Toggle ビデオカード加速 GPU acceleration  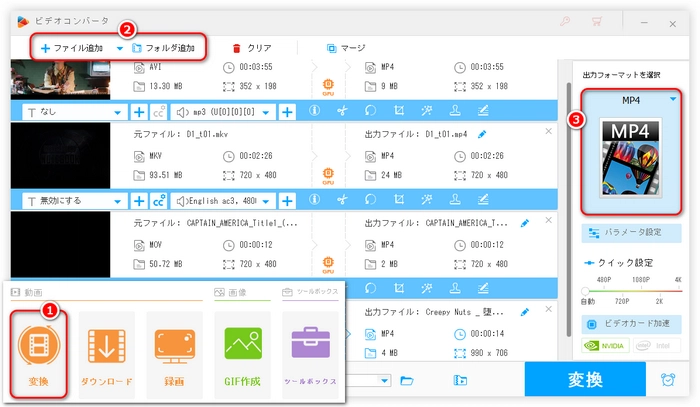tap(631, 325)
